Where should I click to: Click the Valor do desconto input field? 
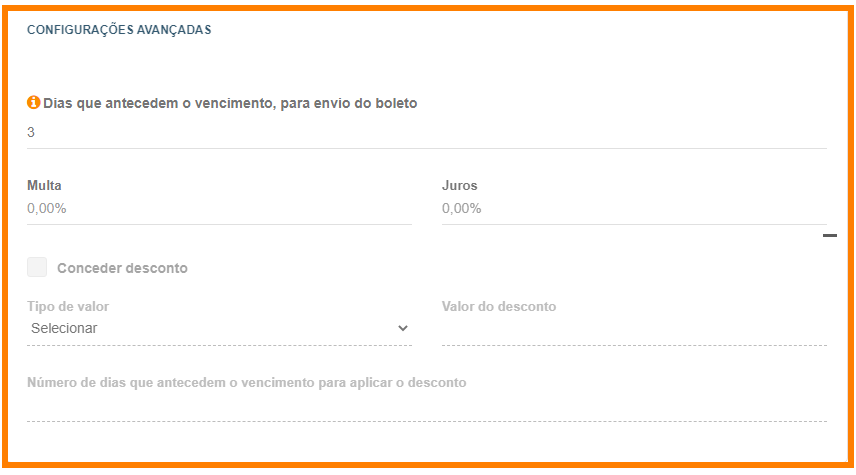(x=634, y=330)
